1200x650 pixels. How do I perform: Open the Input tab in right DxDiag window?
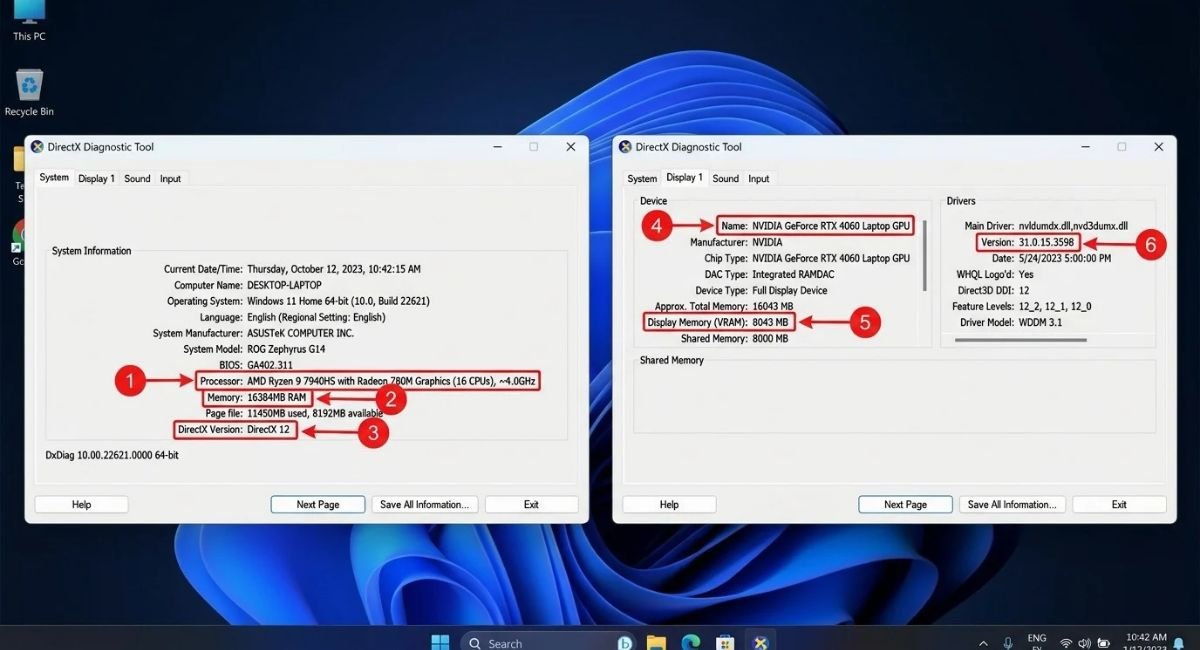pyautogui.click(x=759, y=179)
